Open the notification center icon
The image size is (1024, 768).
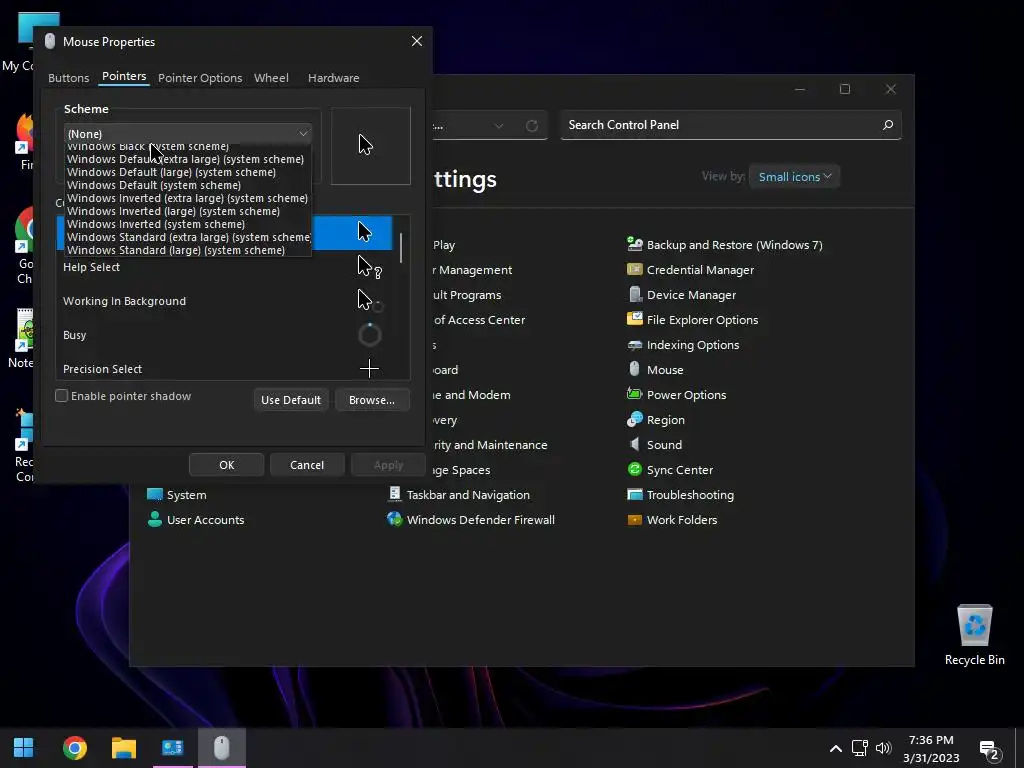pos(989,750)
